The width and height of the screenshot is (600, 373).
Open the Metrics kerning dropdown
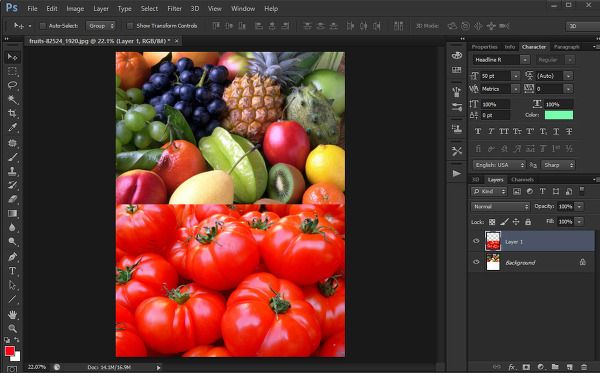pyautogui.click(x=515, y=89)
